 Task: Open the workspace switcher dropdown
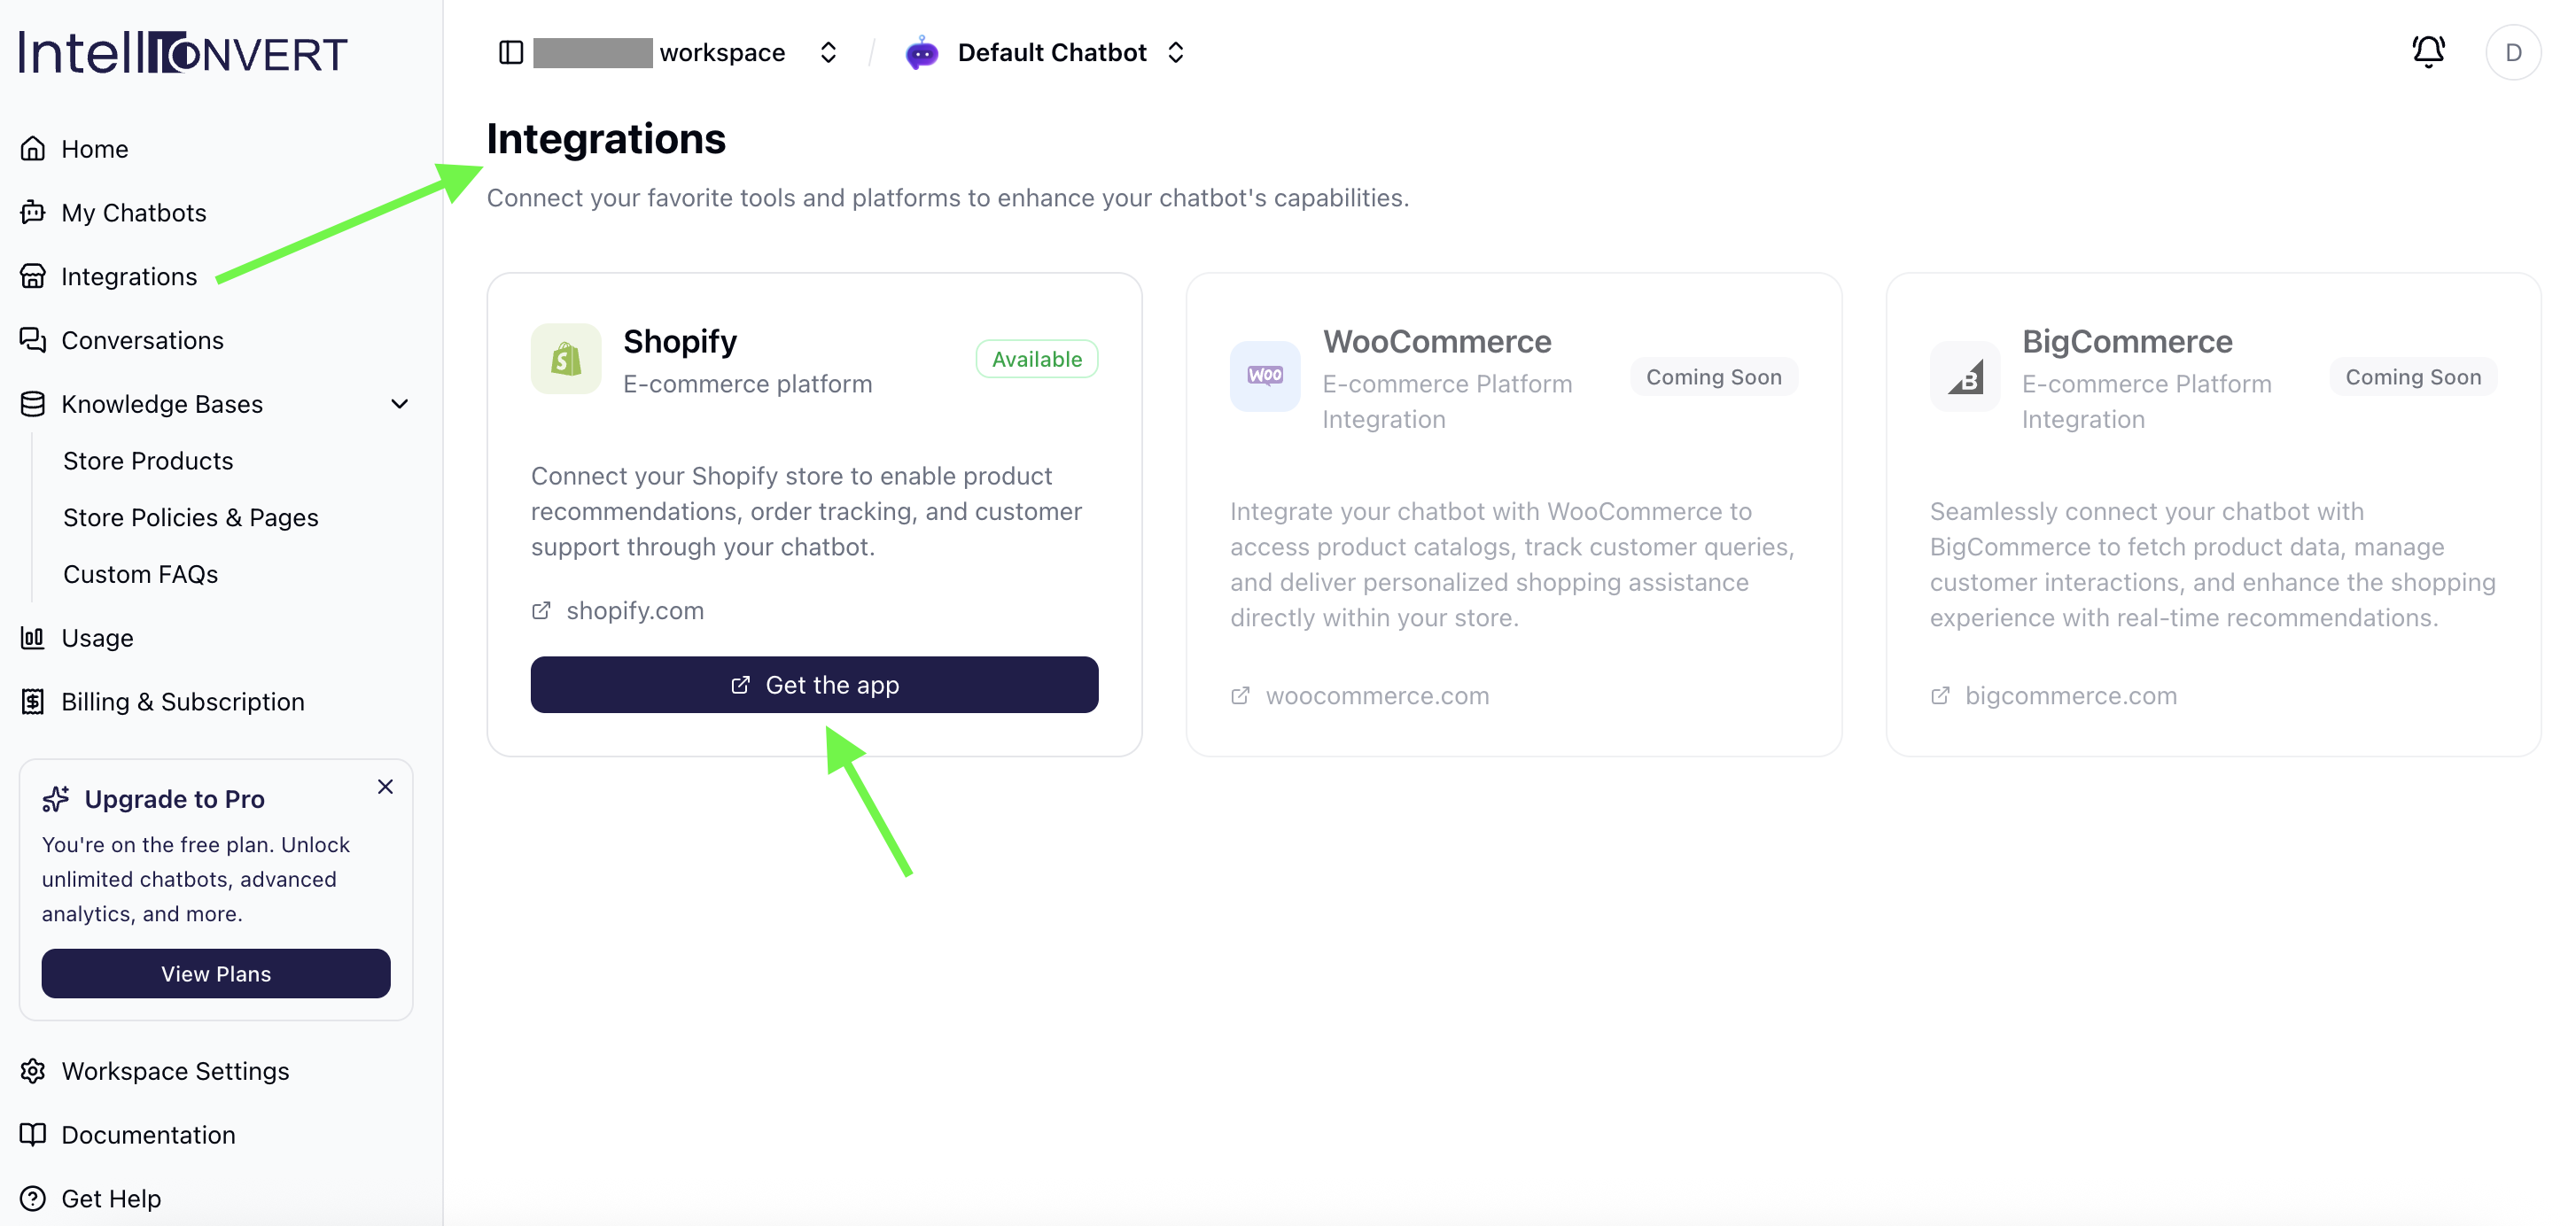coord(828,53)
